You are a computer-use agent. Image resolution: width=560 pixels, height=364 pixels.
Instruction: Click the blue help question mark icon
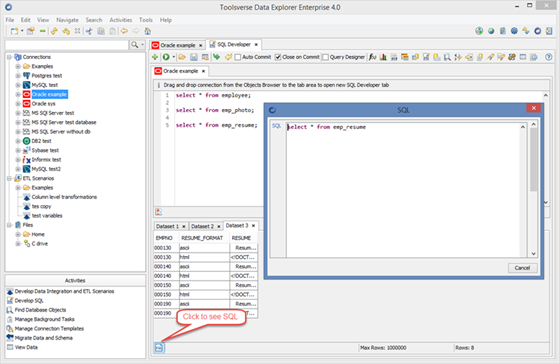click(549, 57)
